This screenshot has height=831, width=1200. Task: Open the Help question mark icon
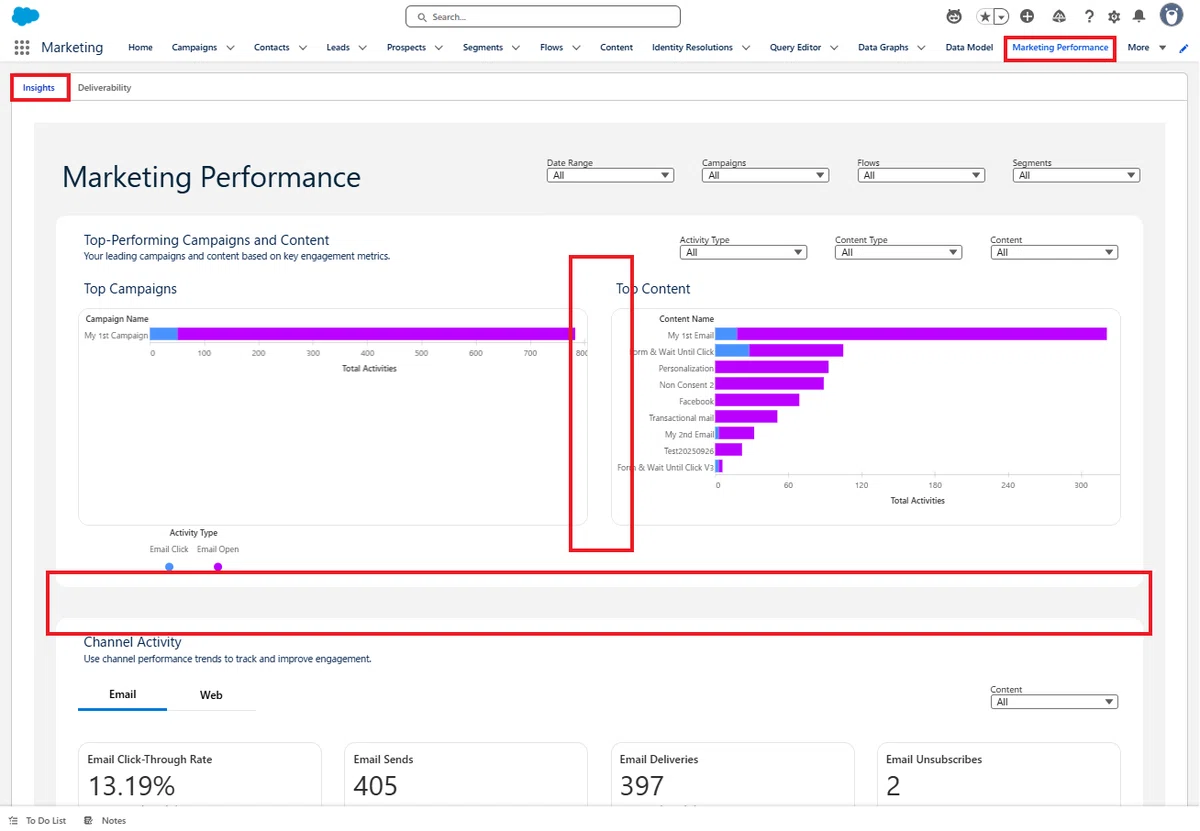tap(1089, 17)
